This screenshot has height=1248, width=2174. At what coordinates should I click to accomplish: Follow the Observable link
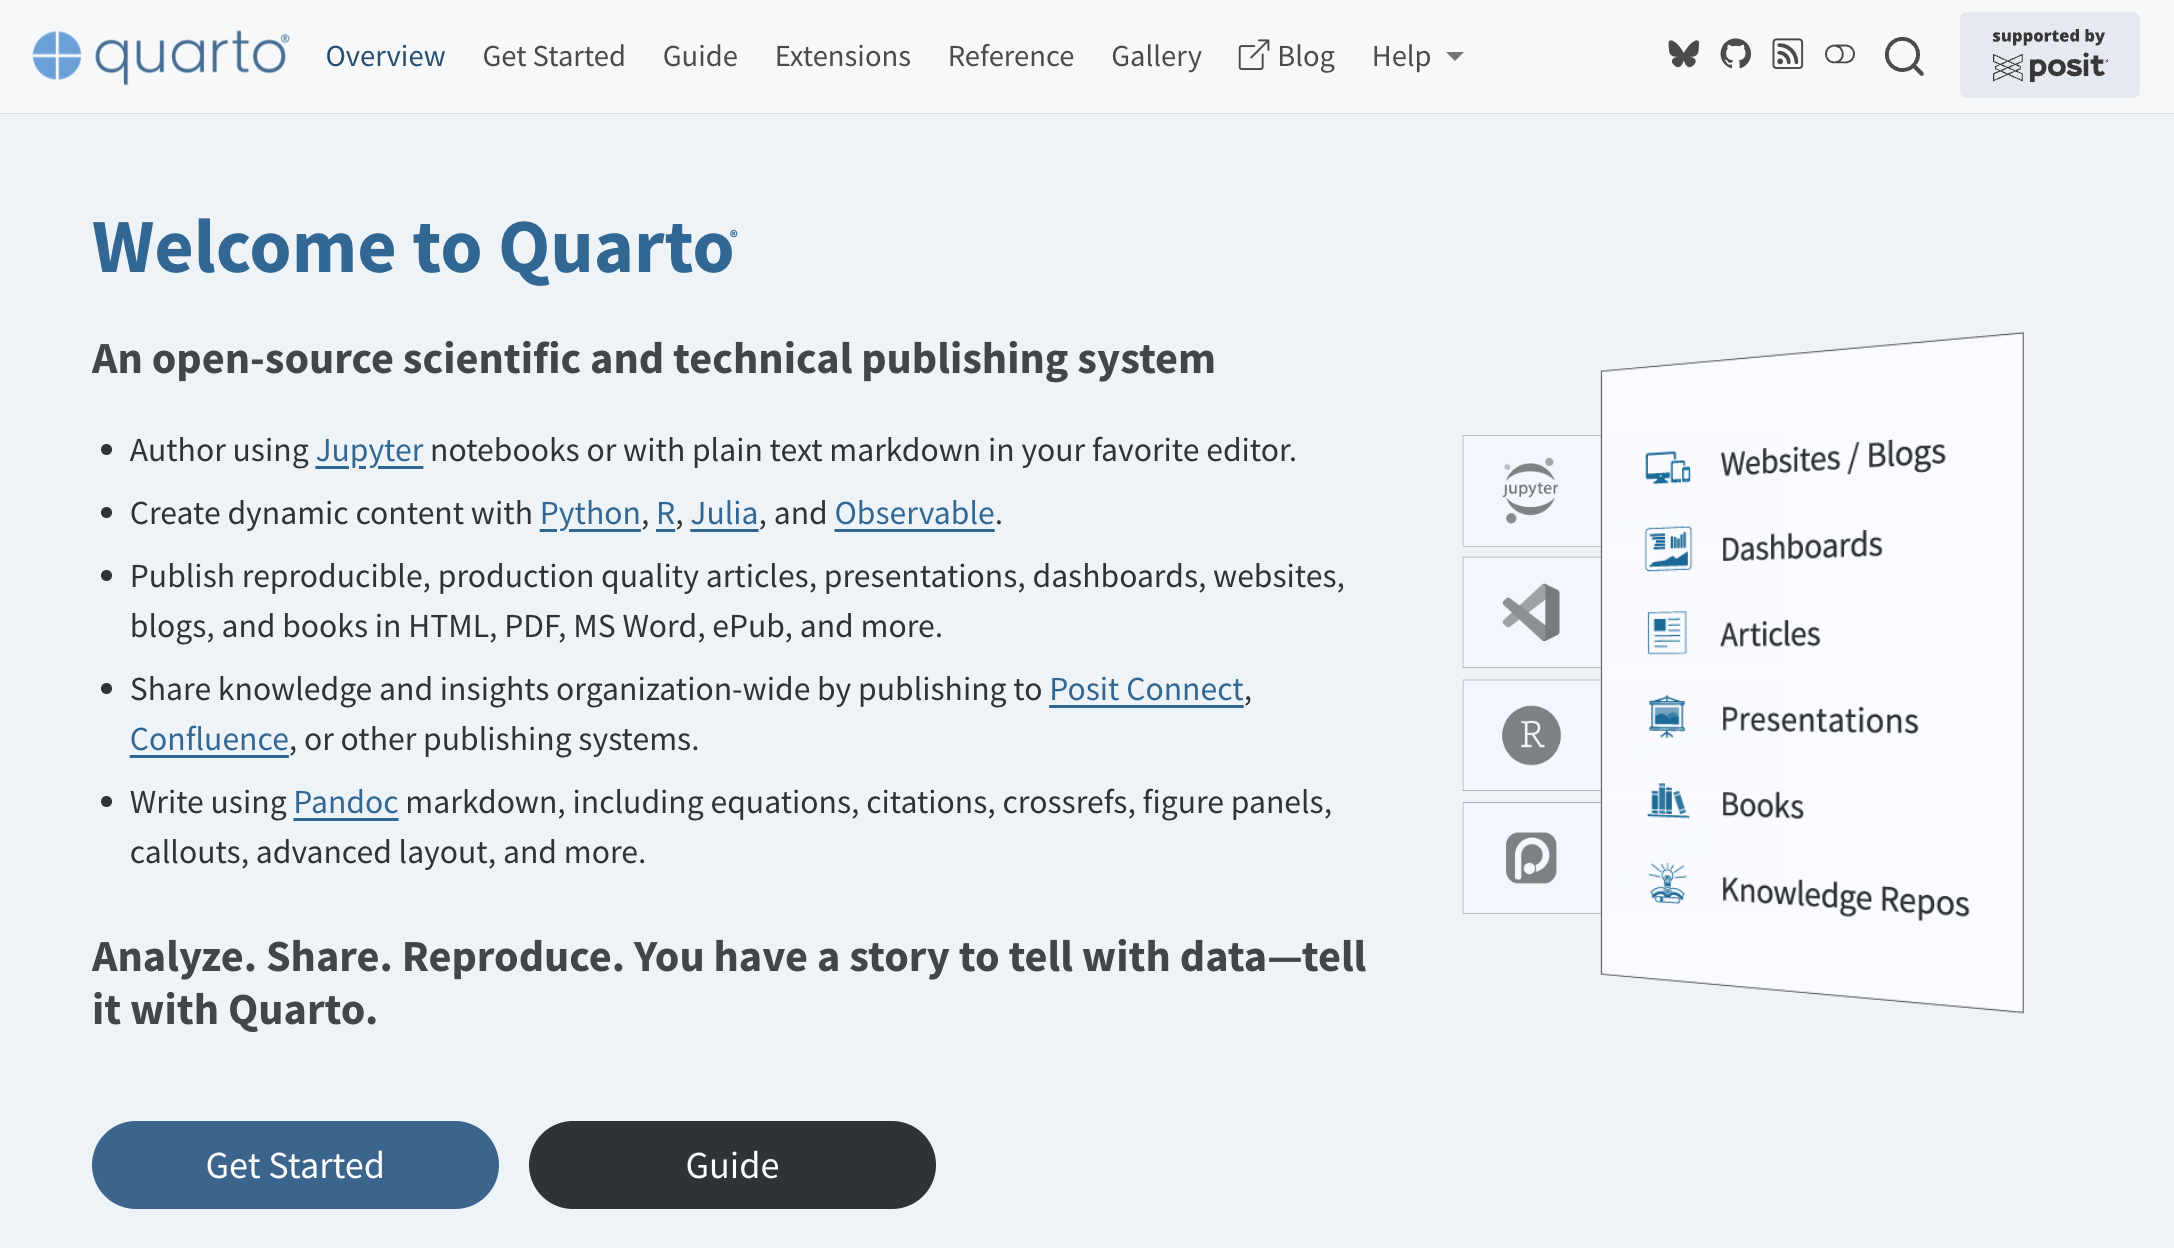point(914,513)
